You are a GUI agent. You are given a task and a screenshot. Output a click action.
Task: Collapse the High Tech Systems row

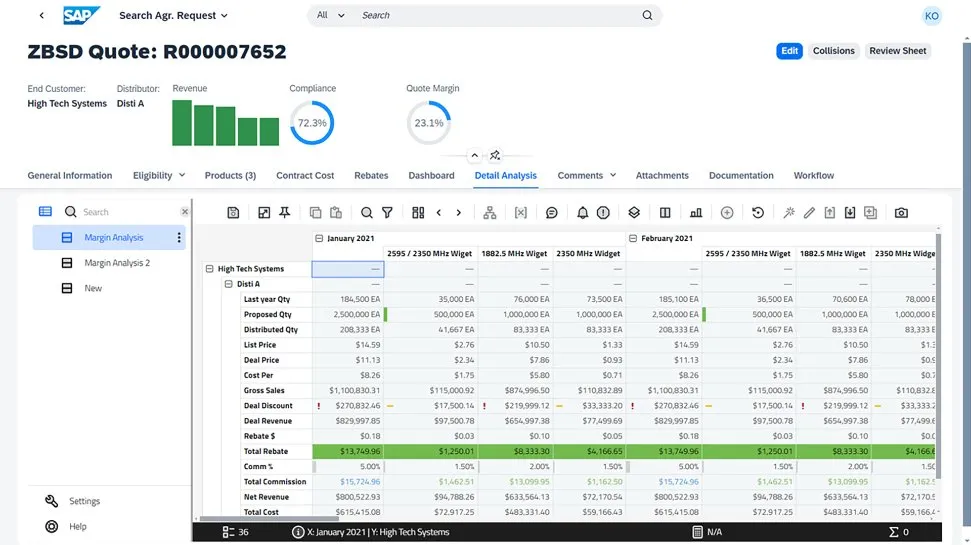(210, 269)
